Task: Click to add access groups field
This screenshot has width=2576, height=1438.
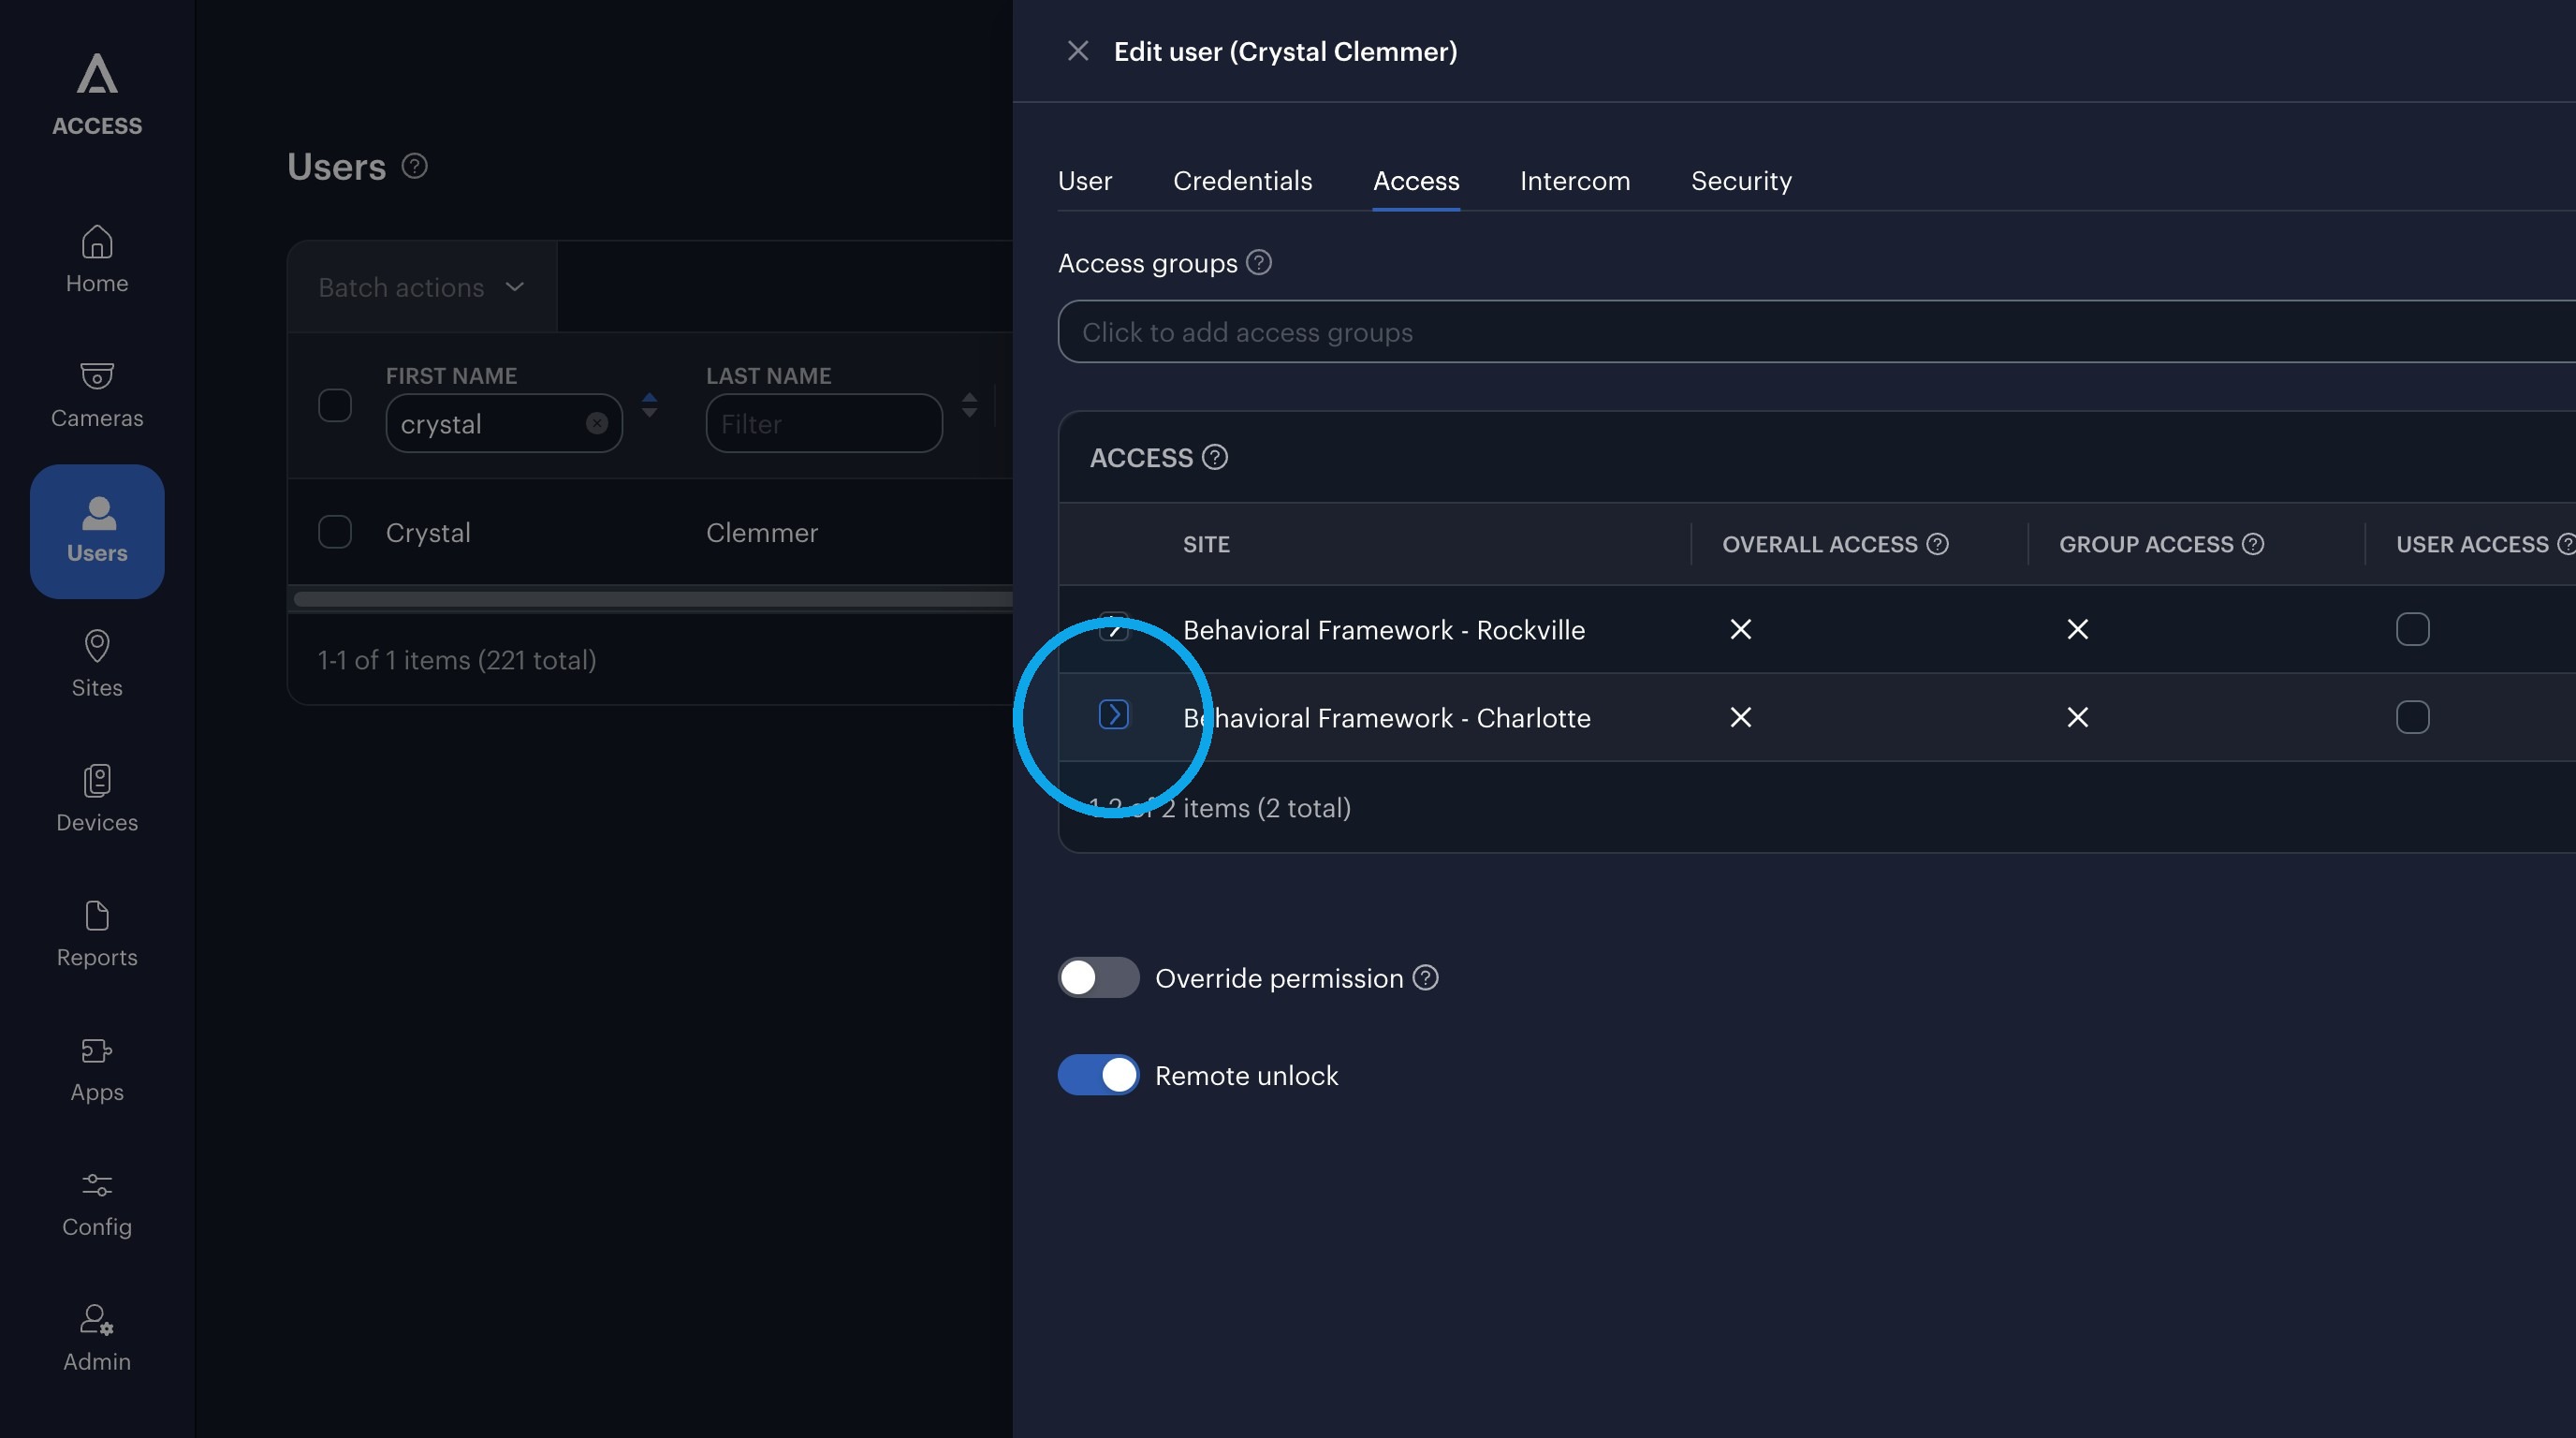Action: (x=1816, y=332)
